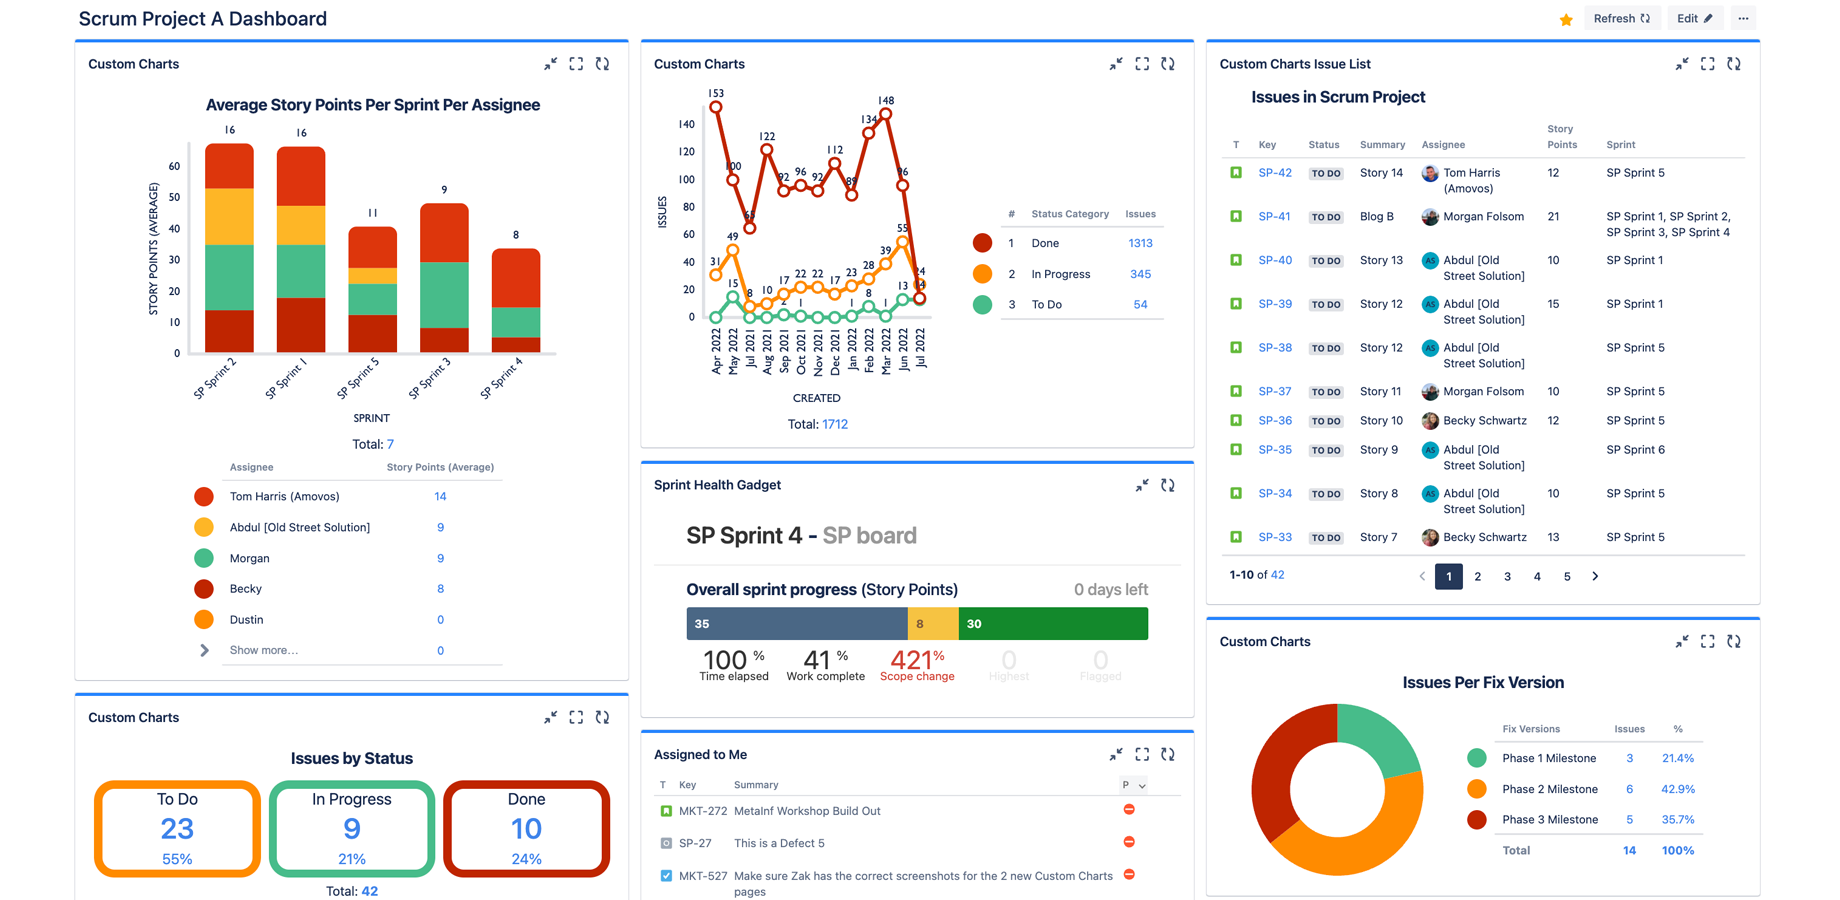
Task: Refresh the Issues by Status gadget
Action: click(x=602, y=717)
